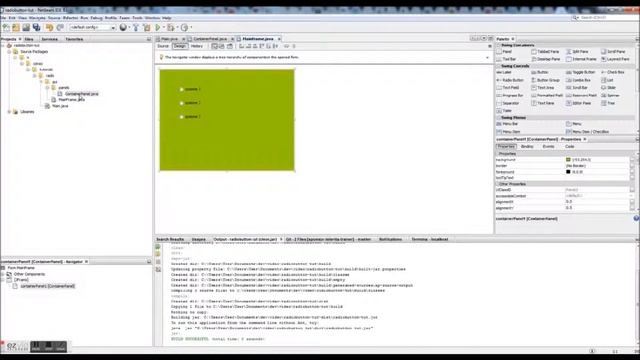The width and height of the screenshot is (640, 360).
Task: Select the Progress Bar palette component
Action: pyautogui.click(x=510, y=96)
